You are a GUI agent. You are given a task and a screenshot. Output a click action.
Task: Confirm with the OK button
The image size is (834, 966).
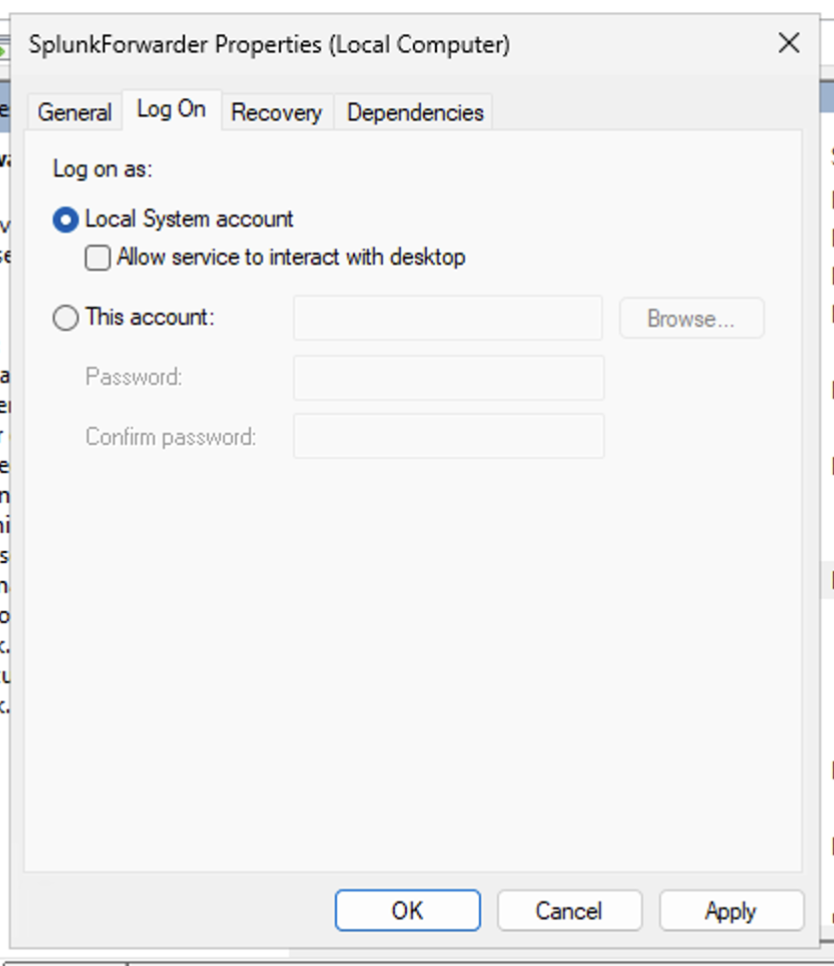click(408, 911)
